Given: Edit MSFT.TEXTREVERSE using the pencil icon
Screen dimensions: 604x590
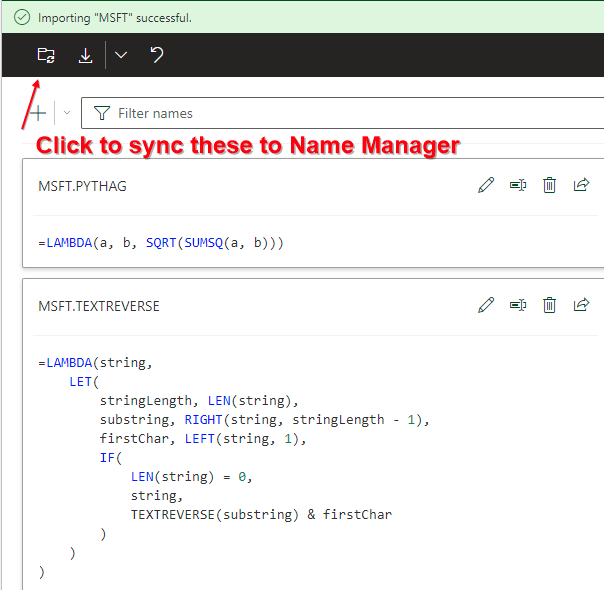Looking at the screenshot, I should click(486, 305).
